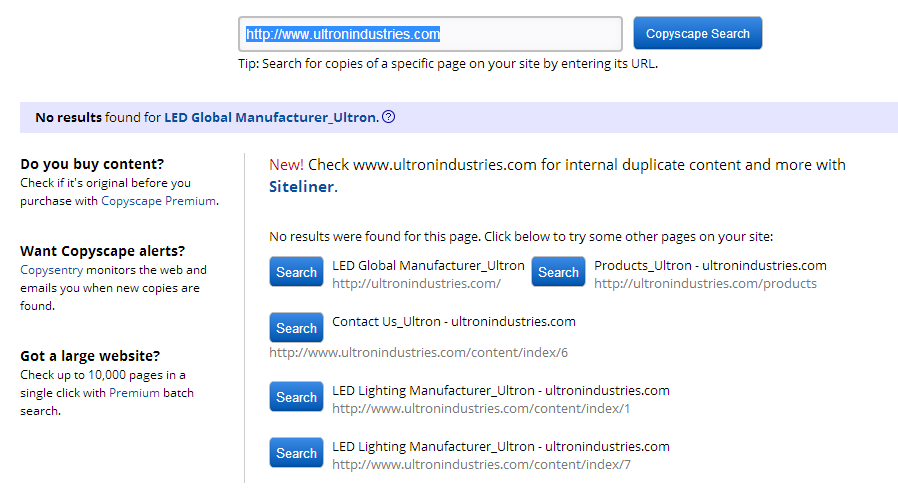Click the content/index/7 URL text
The width and height of the screenshot is (898, 492).
click(481, 465)
